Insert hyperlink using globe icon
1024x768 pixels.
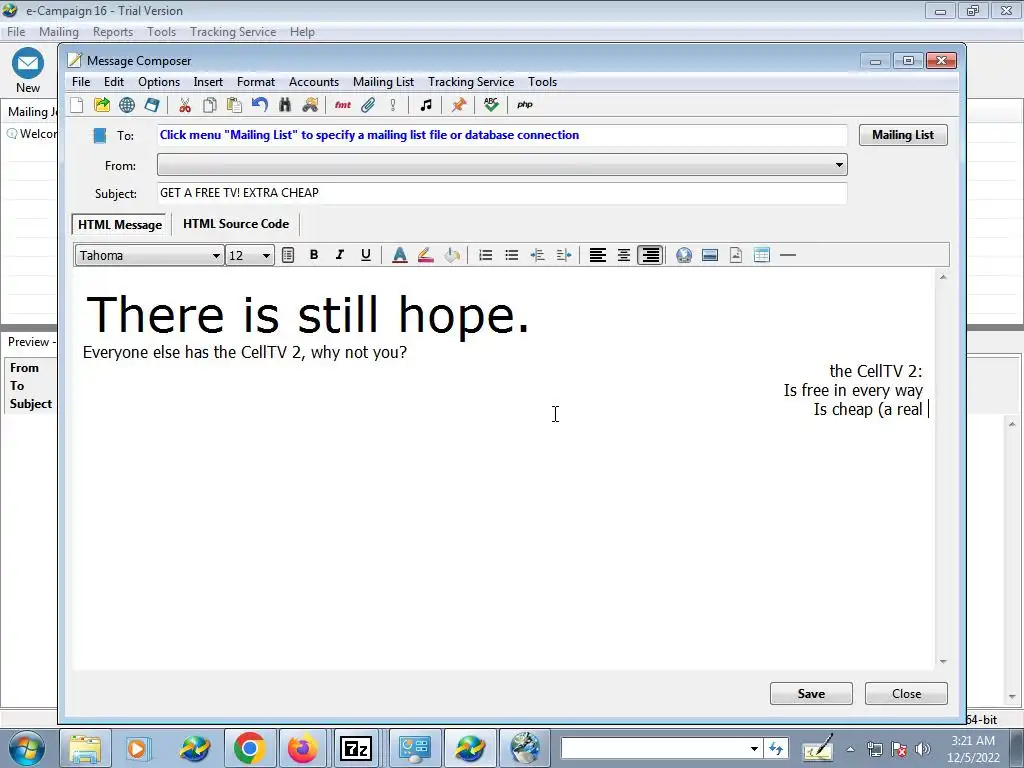(684, 255)
